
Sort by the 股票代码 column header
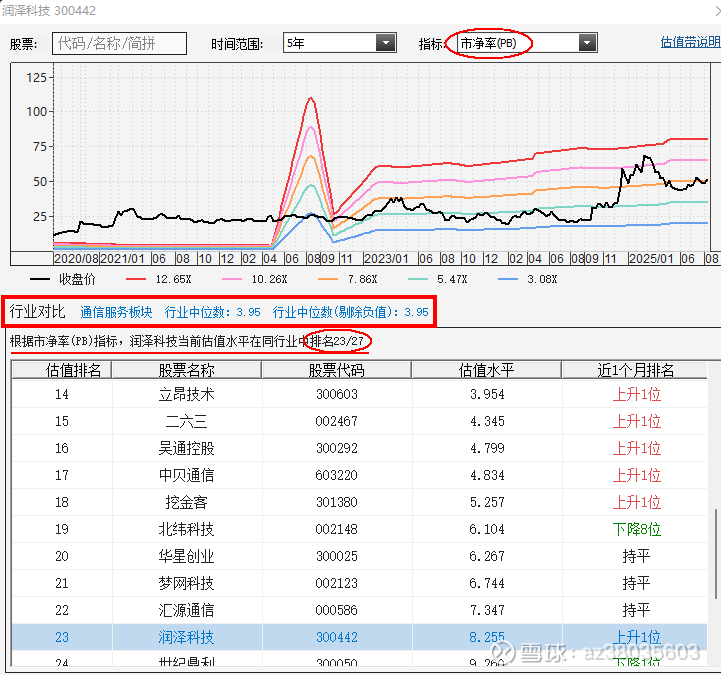coord(337,370)
